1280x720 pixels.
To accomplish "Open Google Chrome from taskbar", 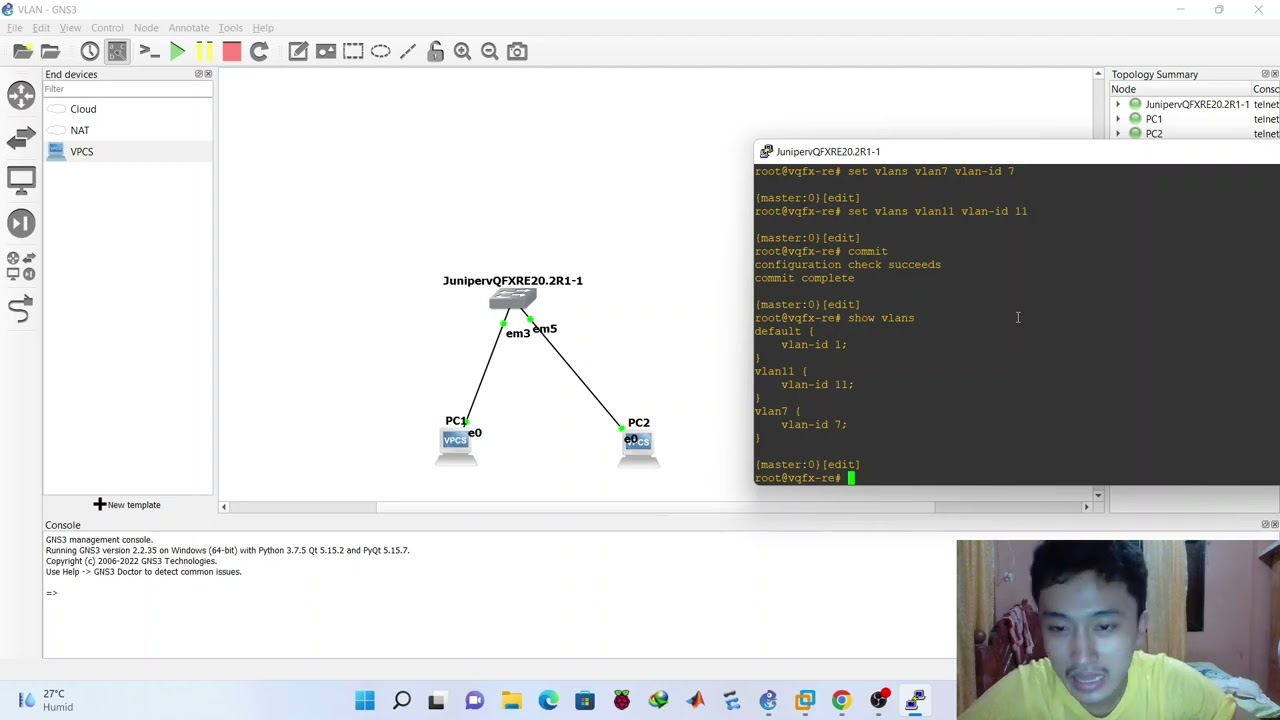I will click(841, 701).
